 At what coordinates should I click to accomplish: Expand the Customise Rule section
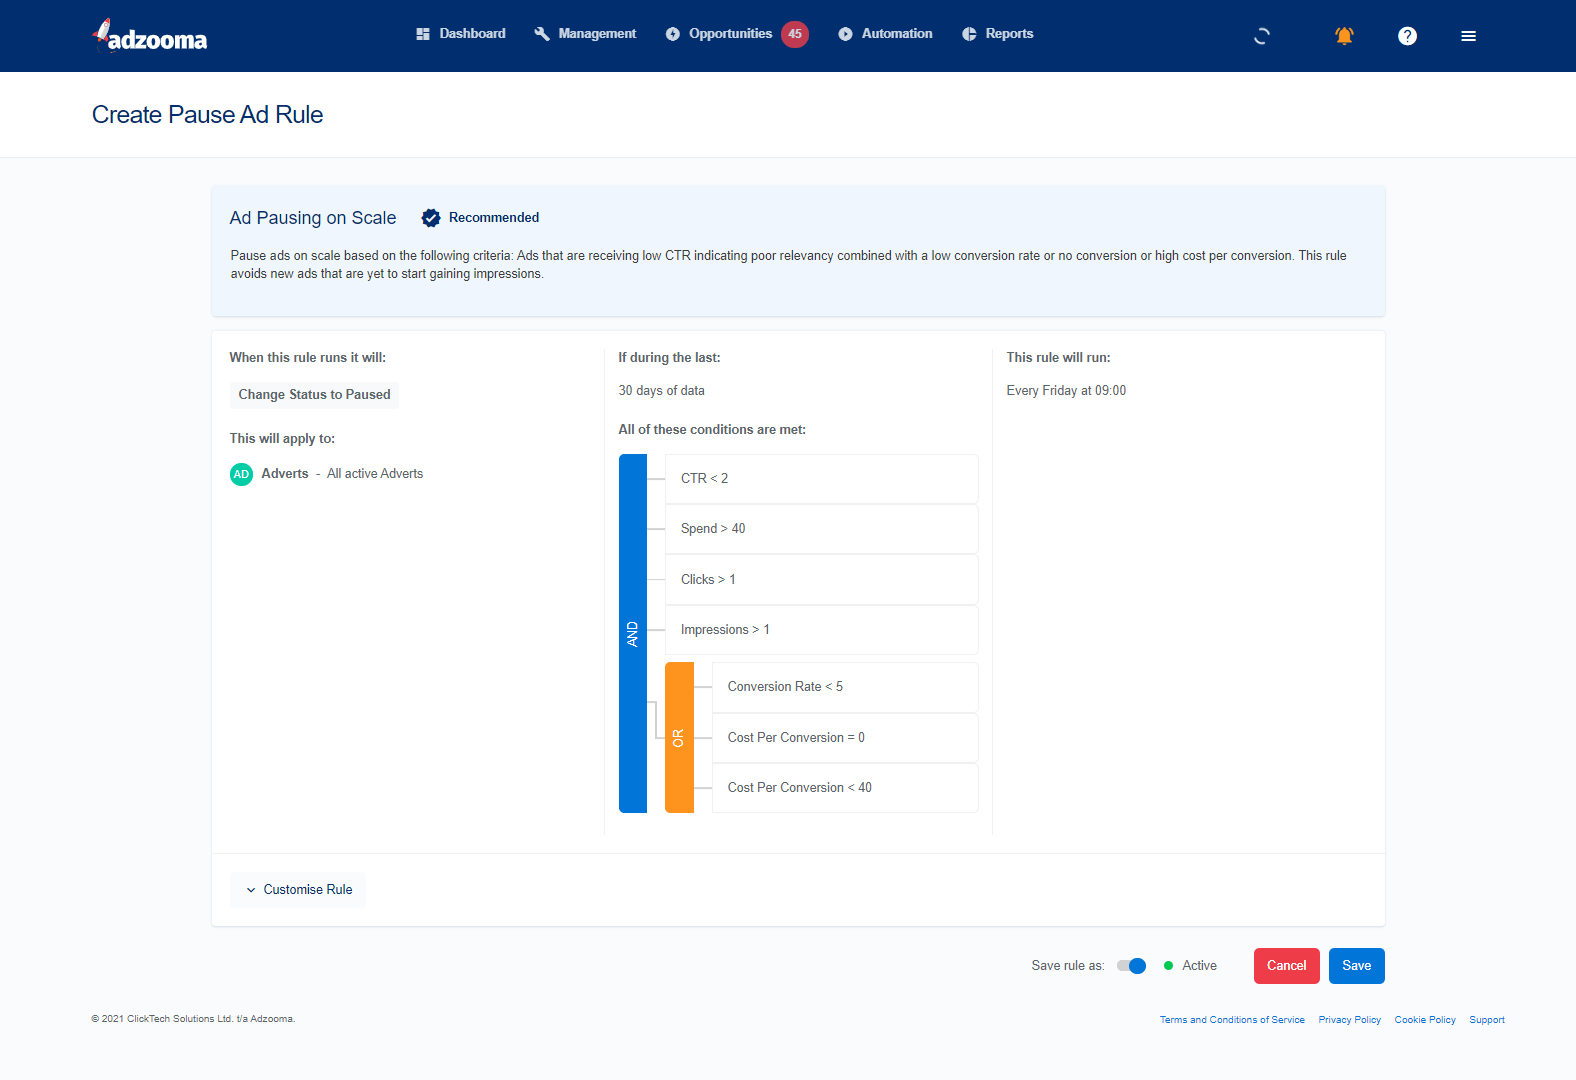[x=298, y=890]
